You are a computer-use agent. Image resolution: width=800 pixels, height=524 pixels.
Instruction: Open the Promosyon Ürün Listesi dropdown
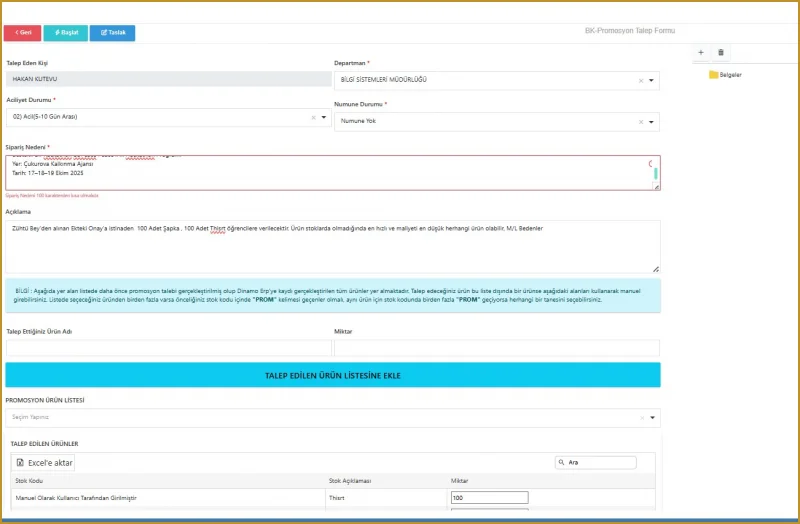(653, 418)
